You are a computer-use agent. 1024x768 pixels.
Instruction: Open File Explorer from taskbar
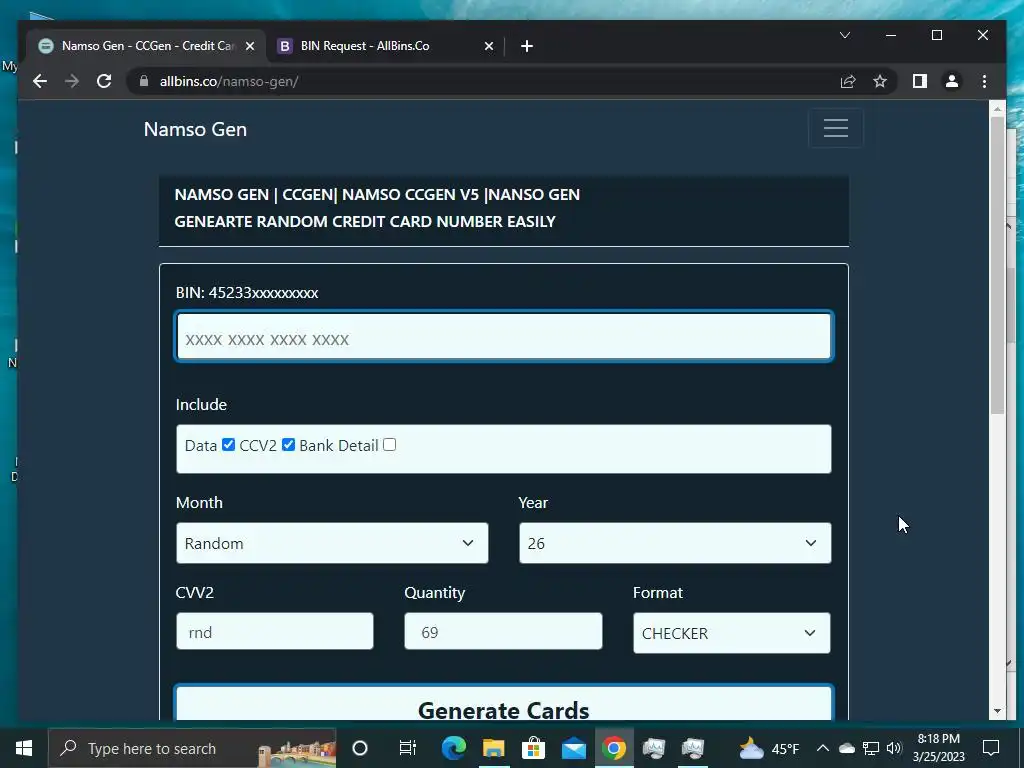coord(494,748)
